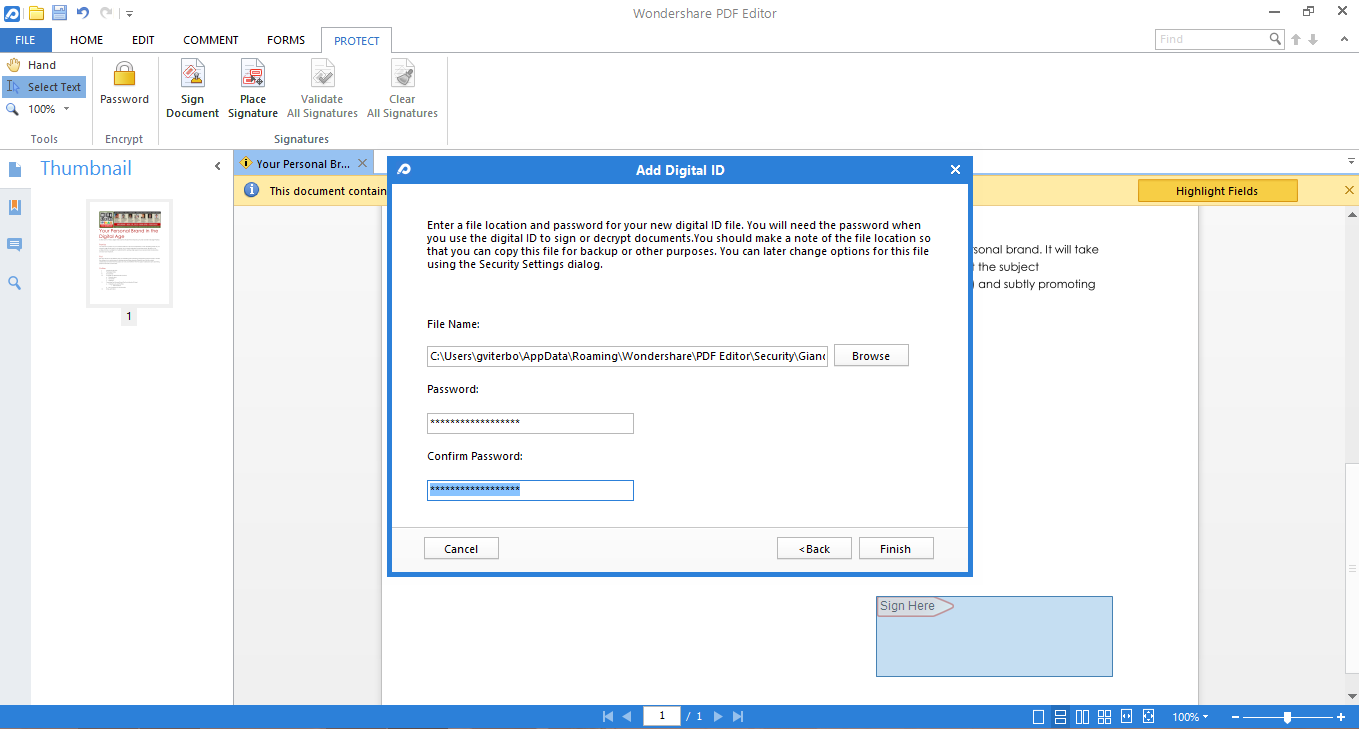Click the zoom slider handle
The height and width of the screenshot is (729, 1359).
[1287, 717]
